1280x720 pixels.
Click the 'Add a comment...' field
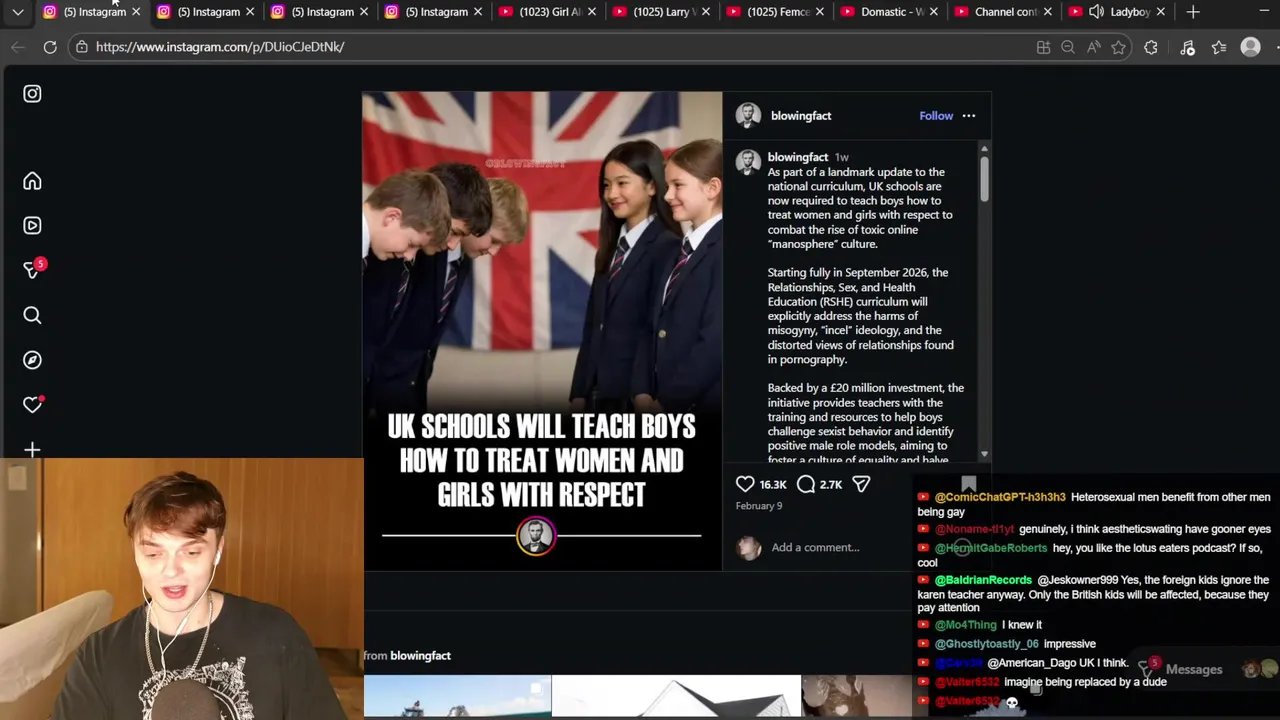point(815,547)
